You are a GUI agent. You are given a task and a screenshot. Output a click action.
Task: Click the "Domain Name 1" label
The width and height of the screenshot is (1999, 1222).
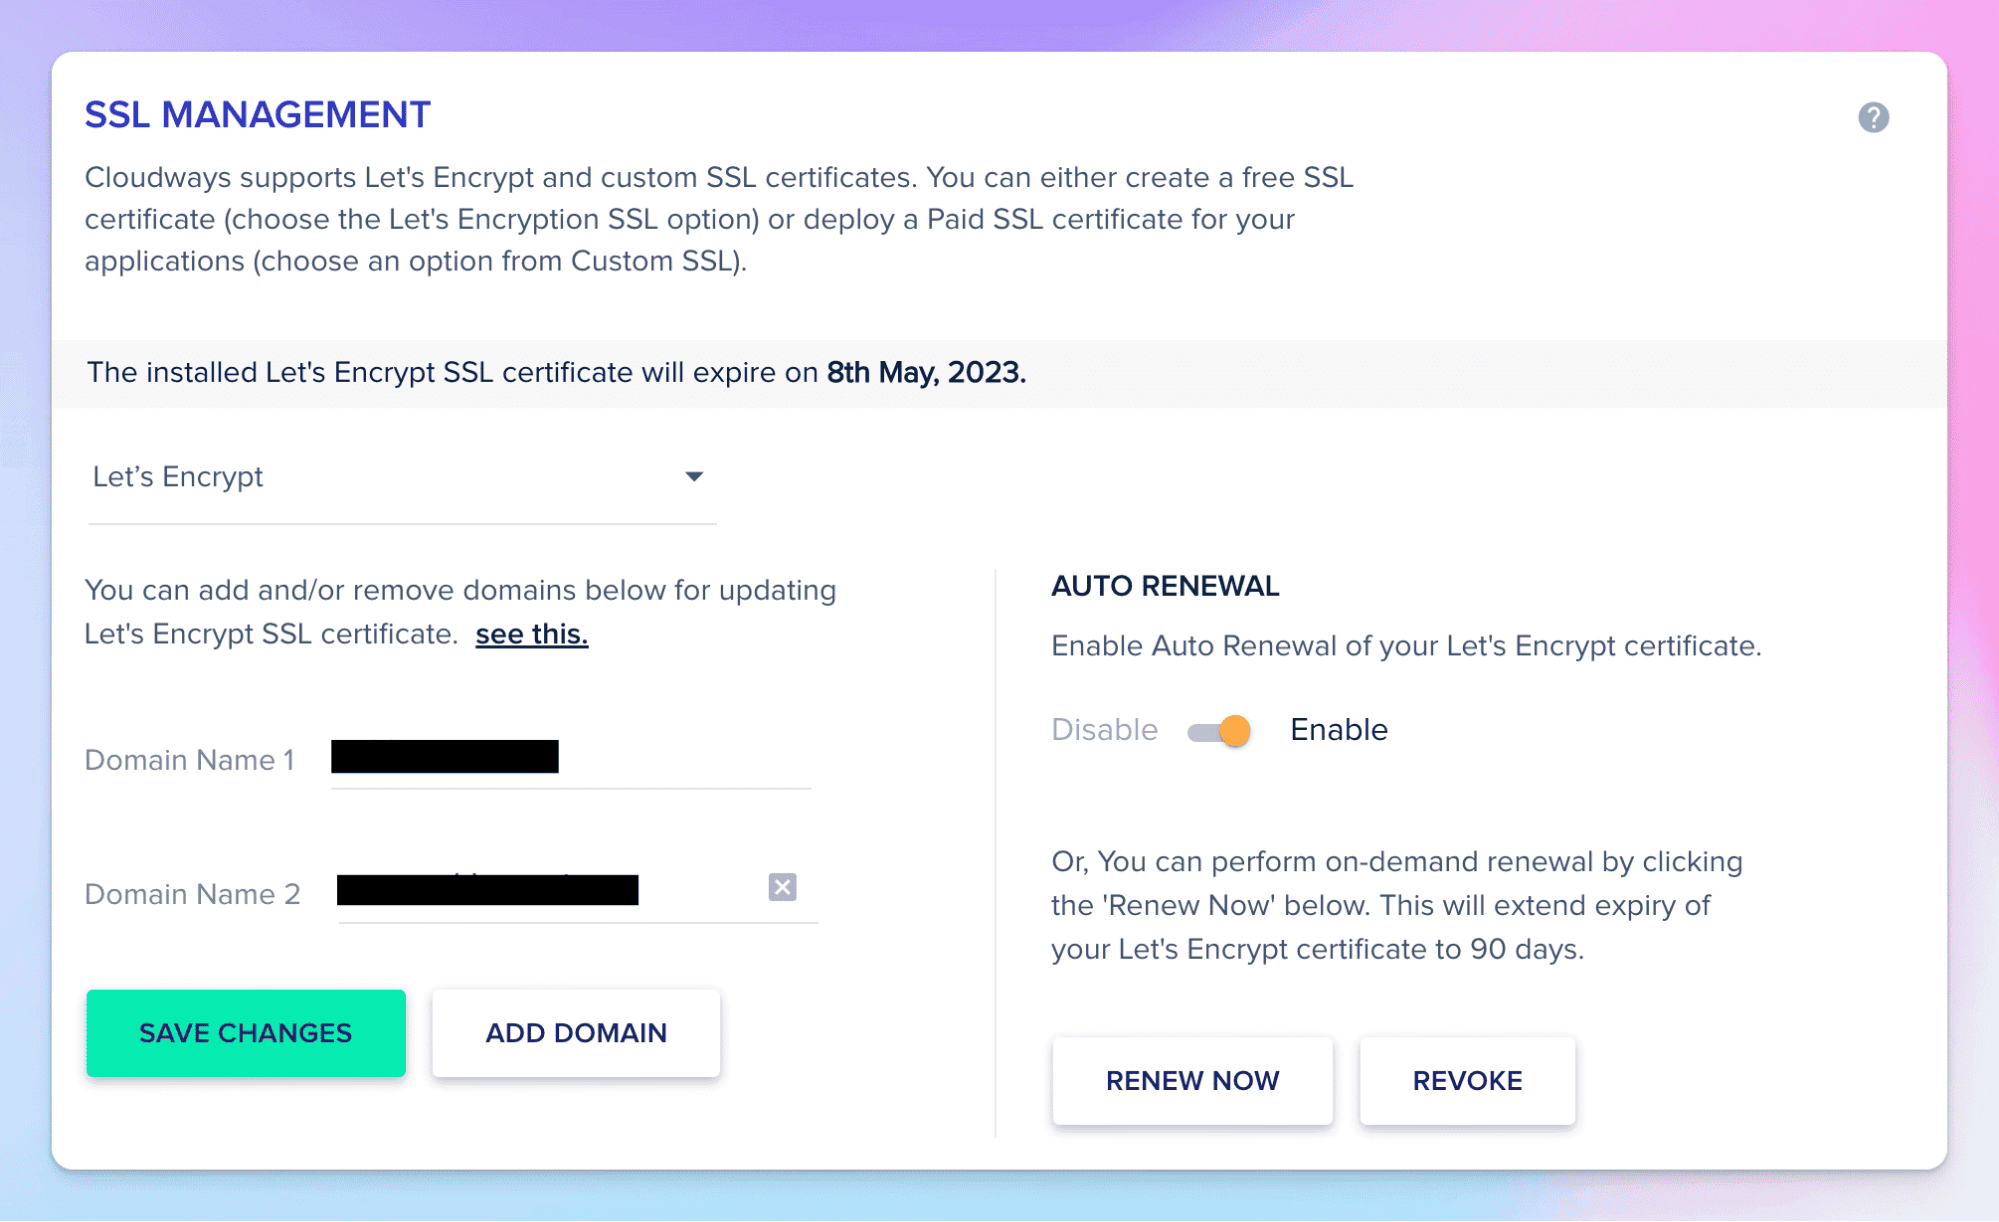pyautogui.click(x=189, y=760)
